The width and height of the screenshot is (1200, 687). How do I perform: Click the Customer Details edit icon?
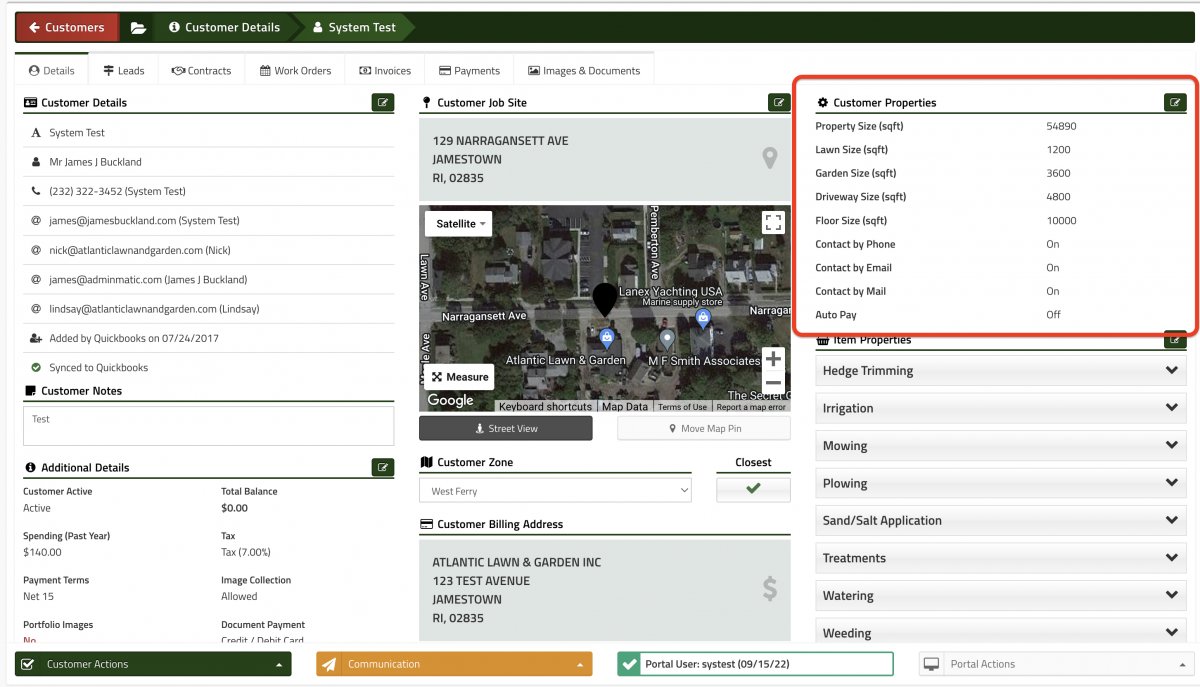[x=383, y=102]
